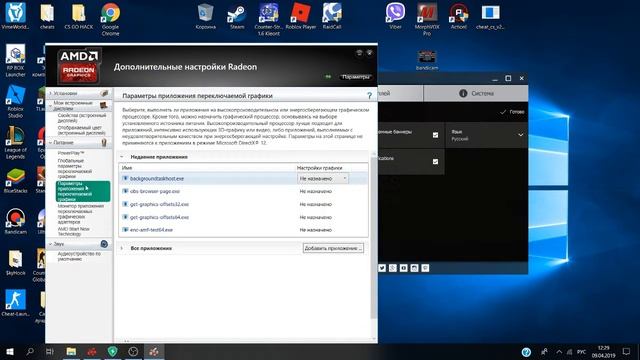
Task: Collapse the Недавние приложения section
Action: tap(122, 157)
